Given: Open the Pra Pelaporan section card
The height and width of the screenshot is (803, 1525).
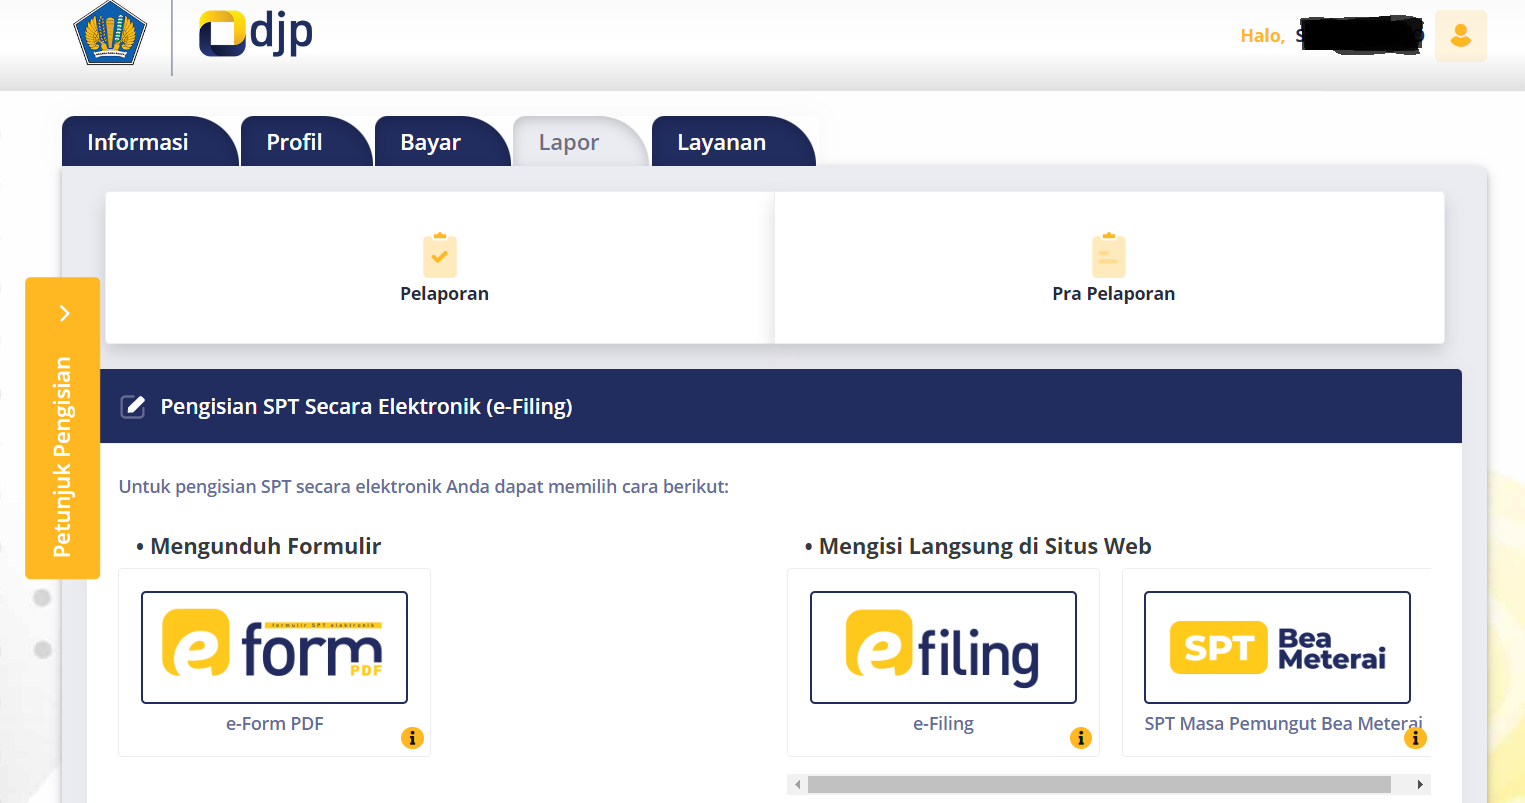Looking at the screenshot, I should pos(1110,268).
